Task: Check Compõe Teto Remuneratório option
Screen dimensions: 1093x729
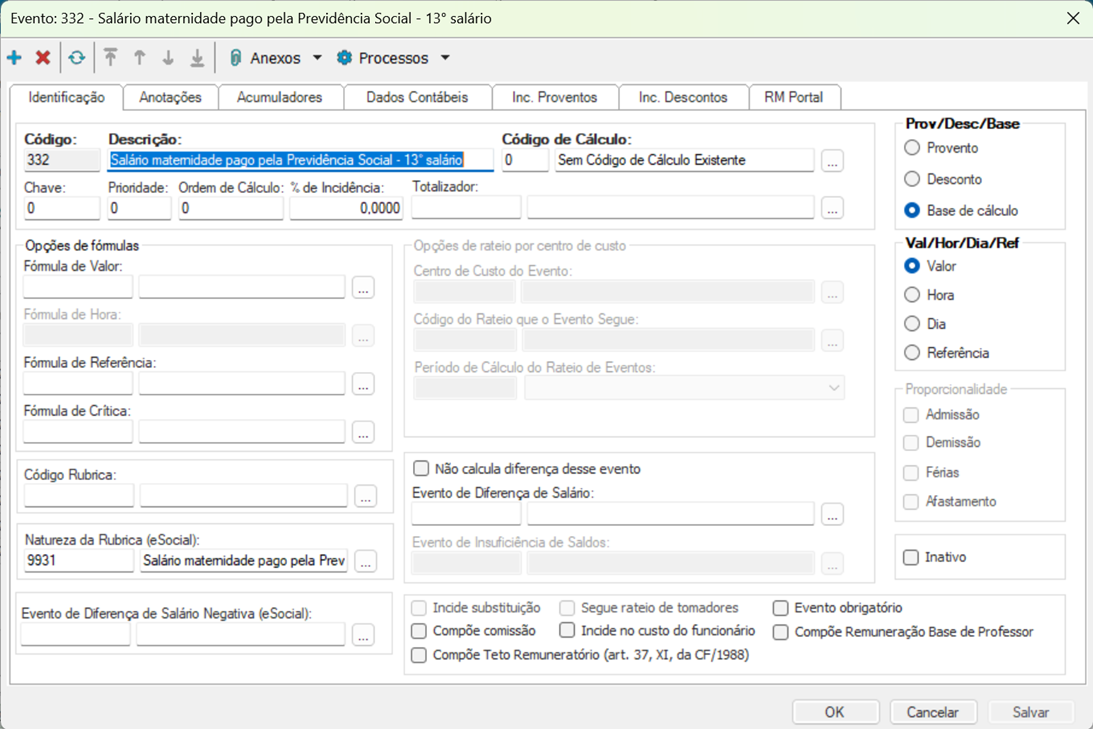Action: pos(418,655)
